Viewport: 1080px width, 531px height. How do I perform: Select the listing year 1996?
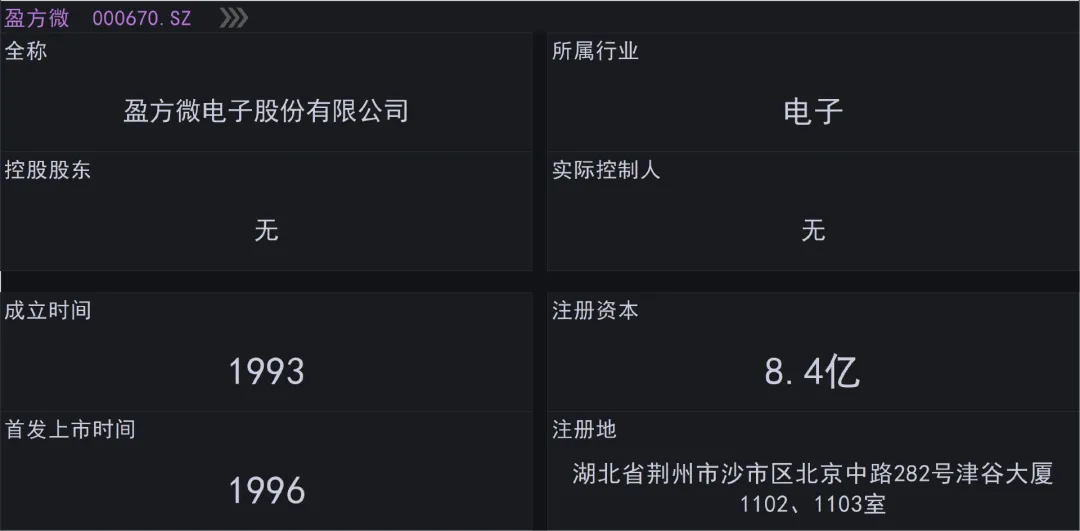click(267, 491)
